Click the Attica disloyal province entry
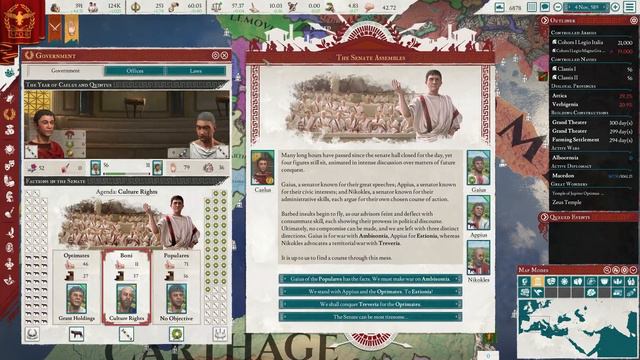Screen dimensions: 640x360 pyautogui.click(x=592, y=96)
